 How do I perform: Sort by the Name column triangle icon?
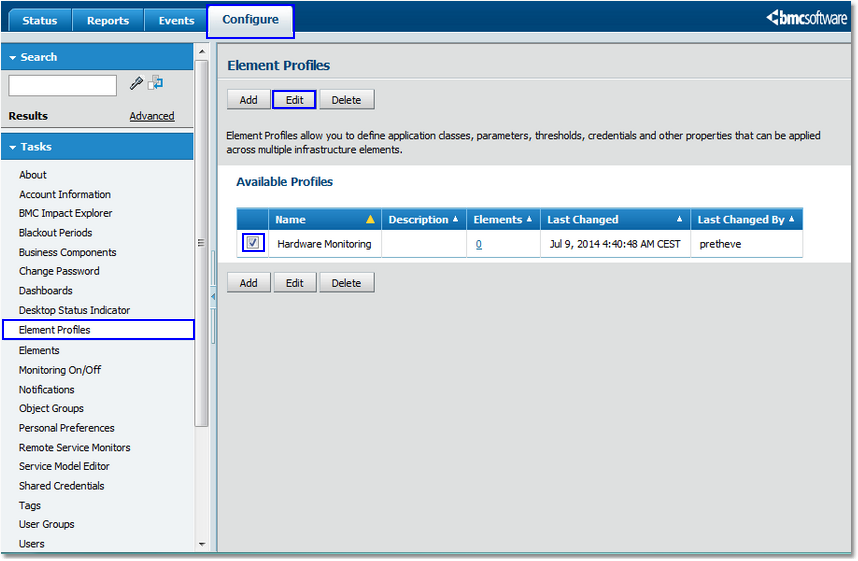point(370,219)
